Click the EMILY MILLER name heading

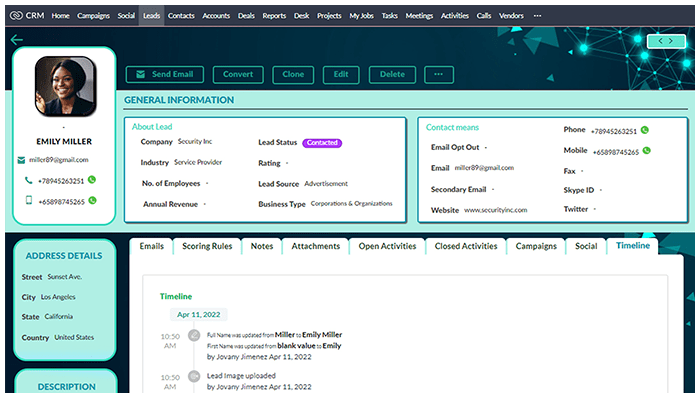click(x=64, y=141)
